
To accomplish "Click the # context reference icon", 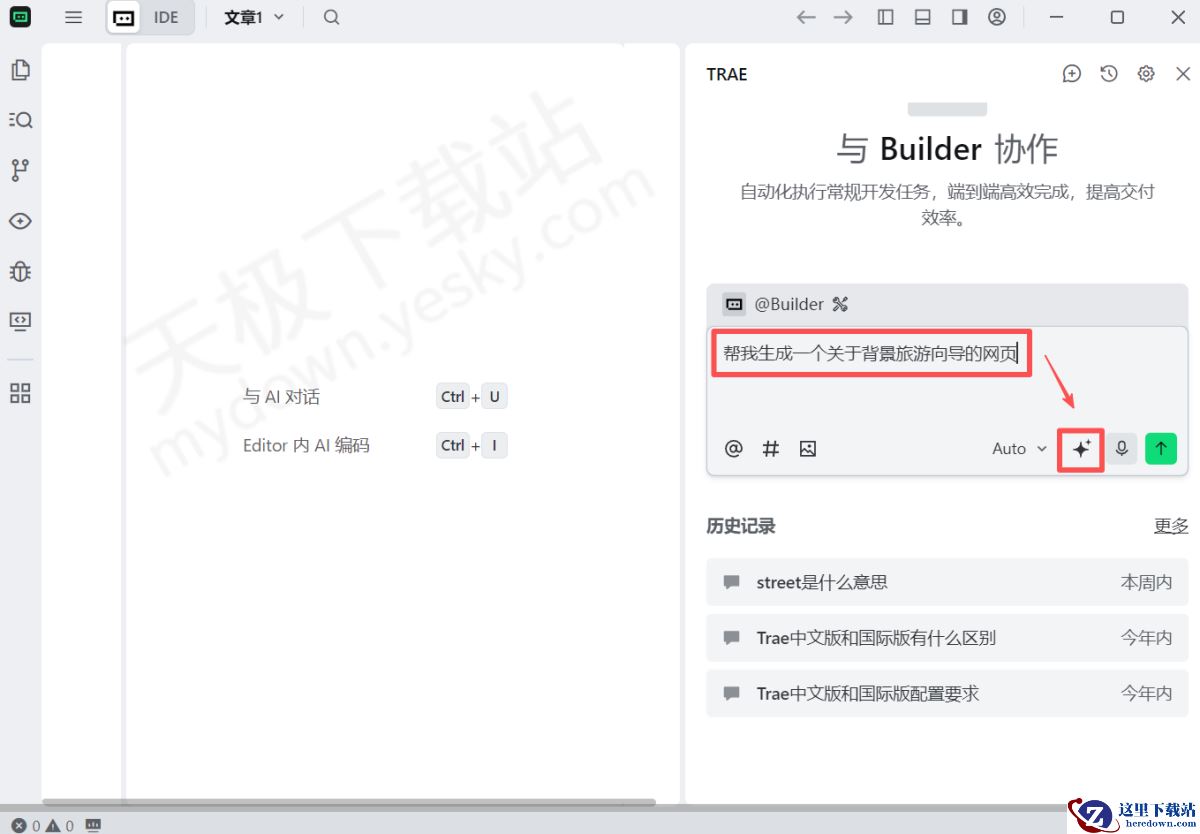I will (x=771, y=449).
